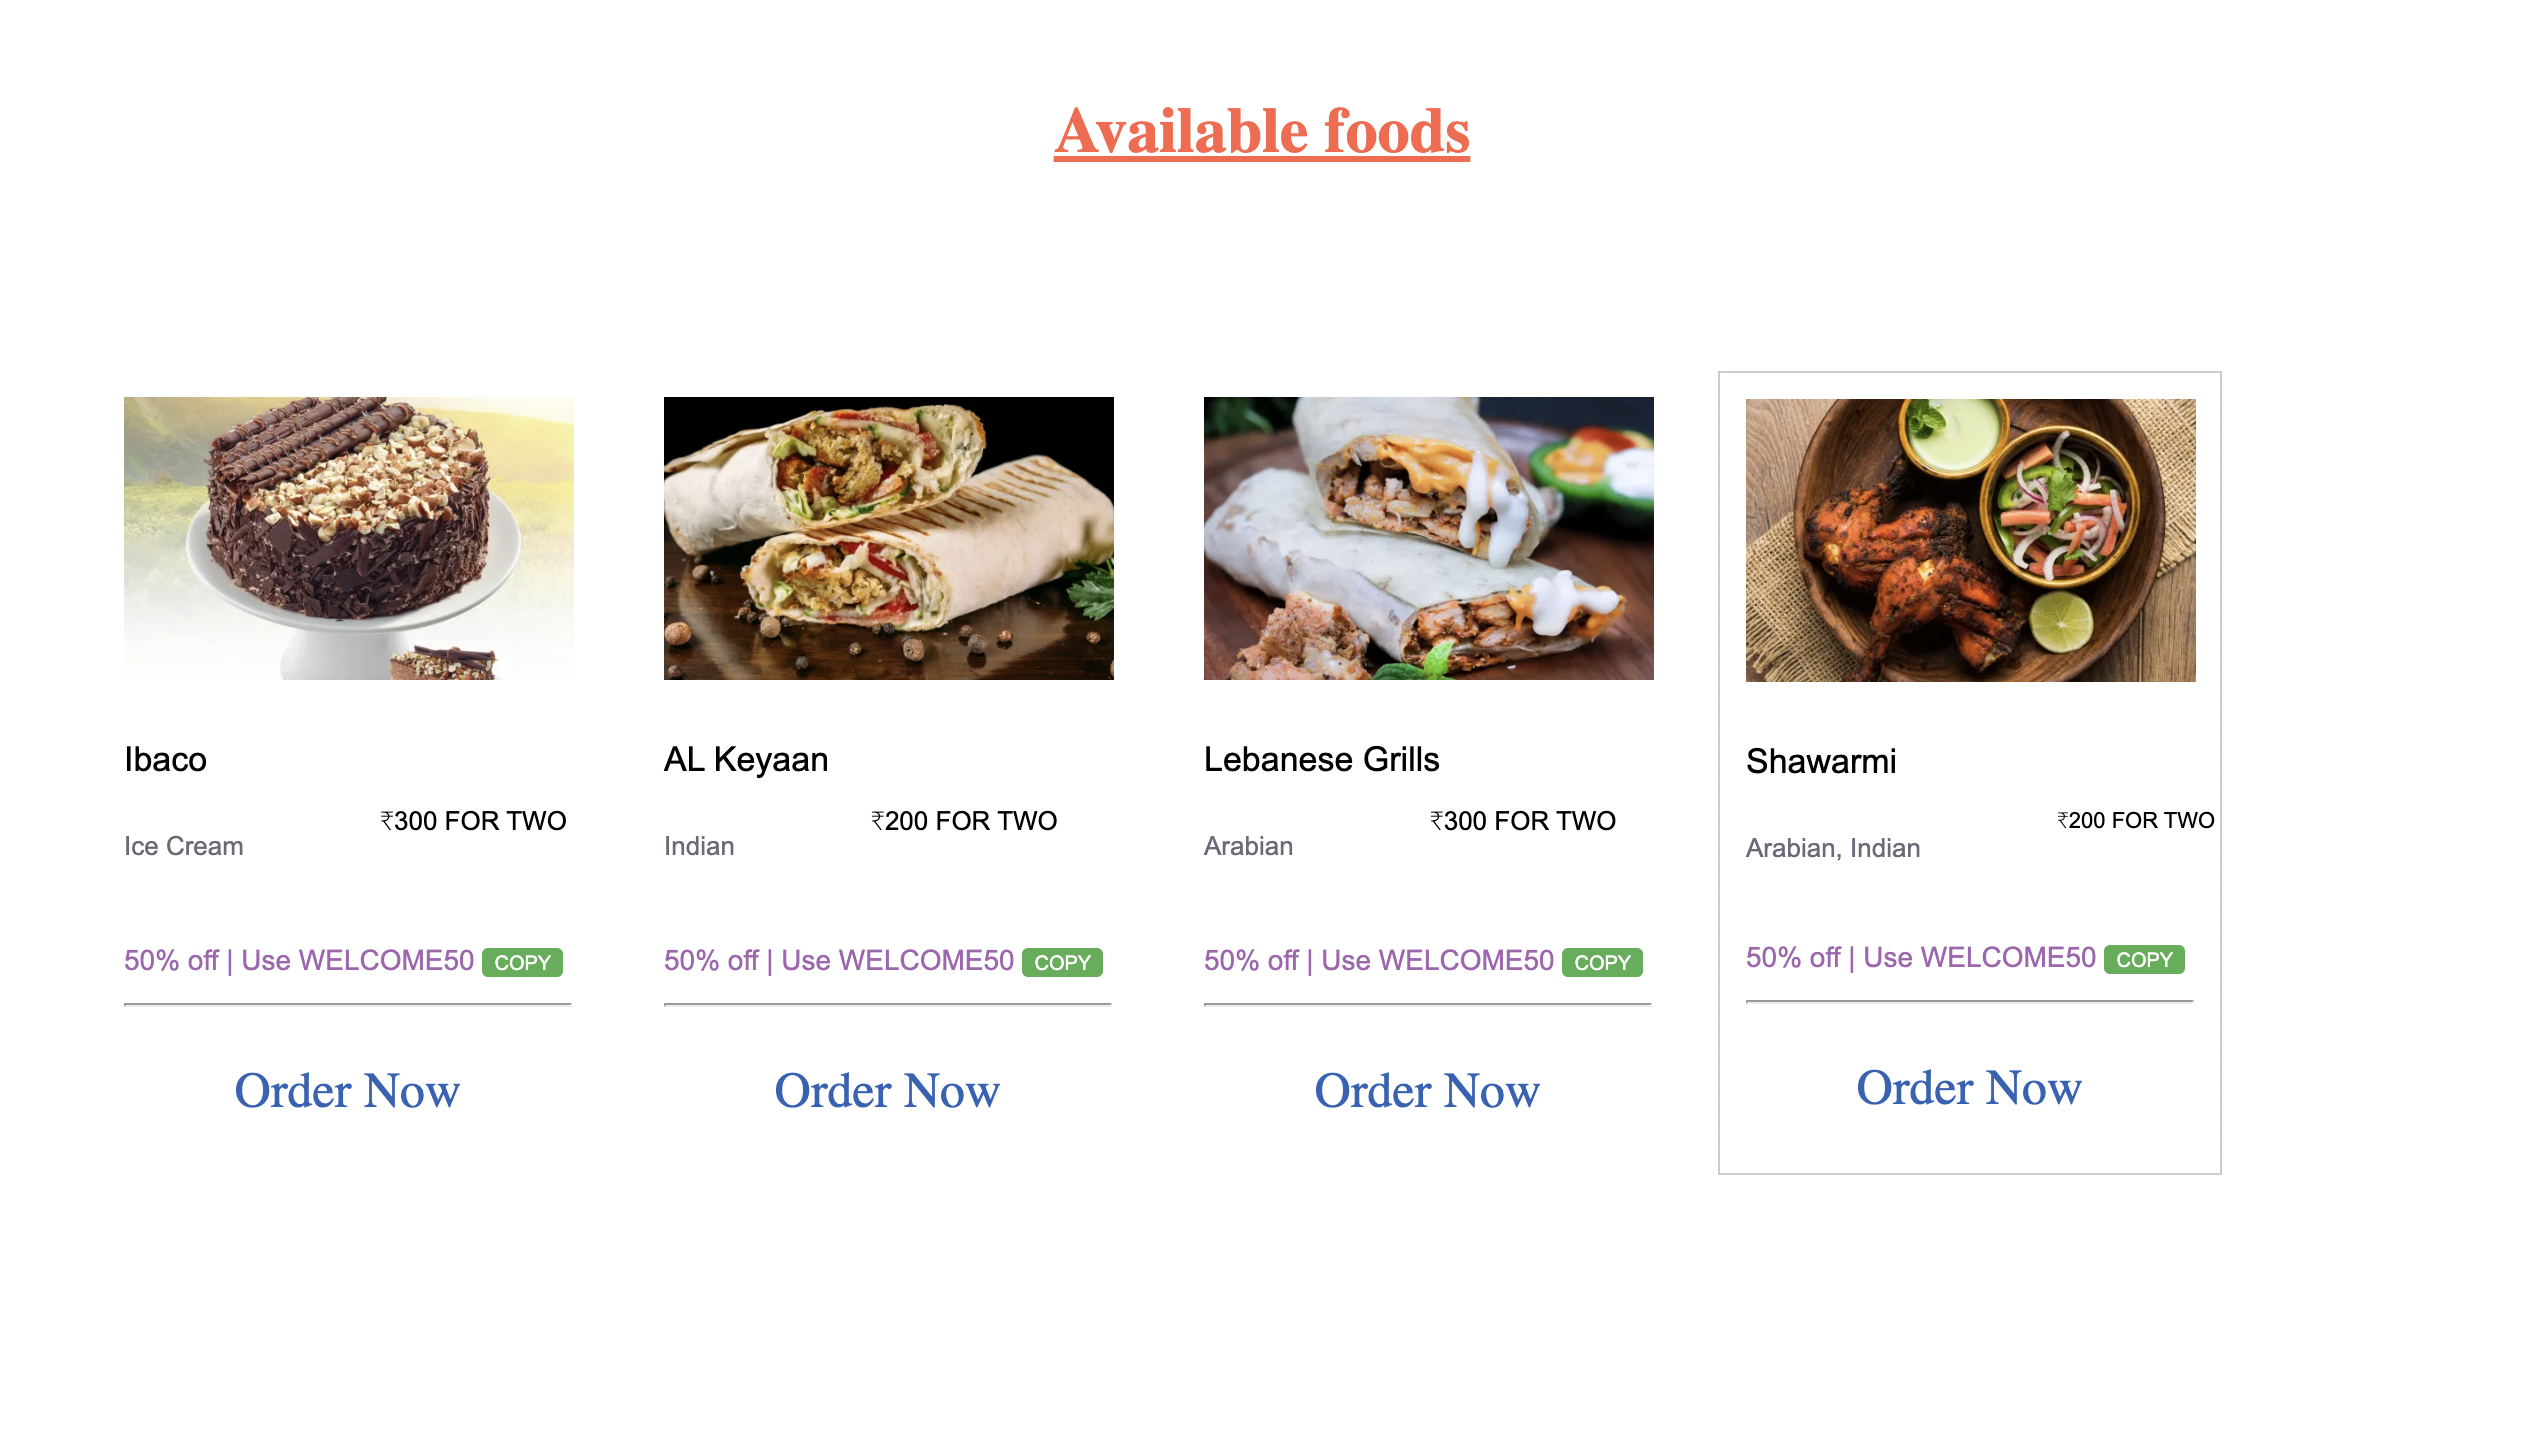Click the ₹200 FOR TWO price on Shawarmi
2538x1430 pixels.
pyautogui.click(x=2135, y=820)
